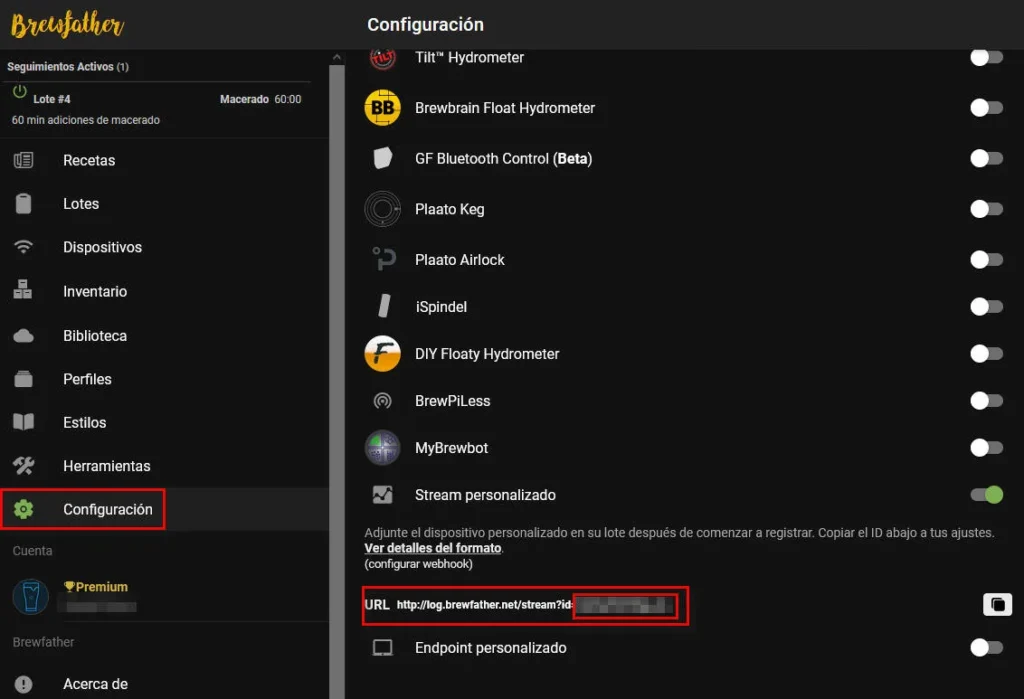Open the Estilos section

pyautogui.click(x=165, y=422)
